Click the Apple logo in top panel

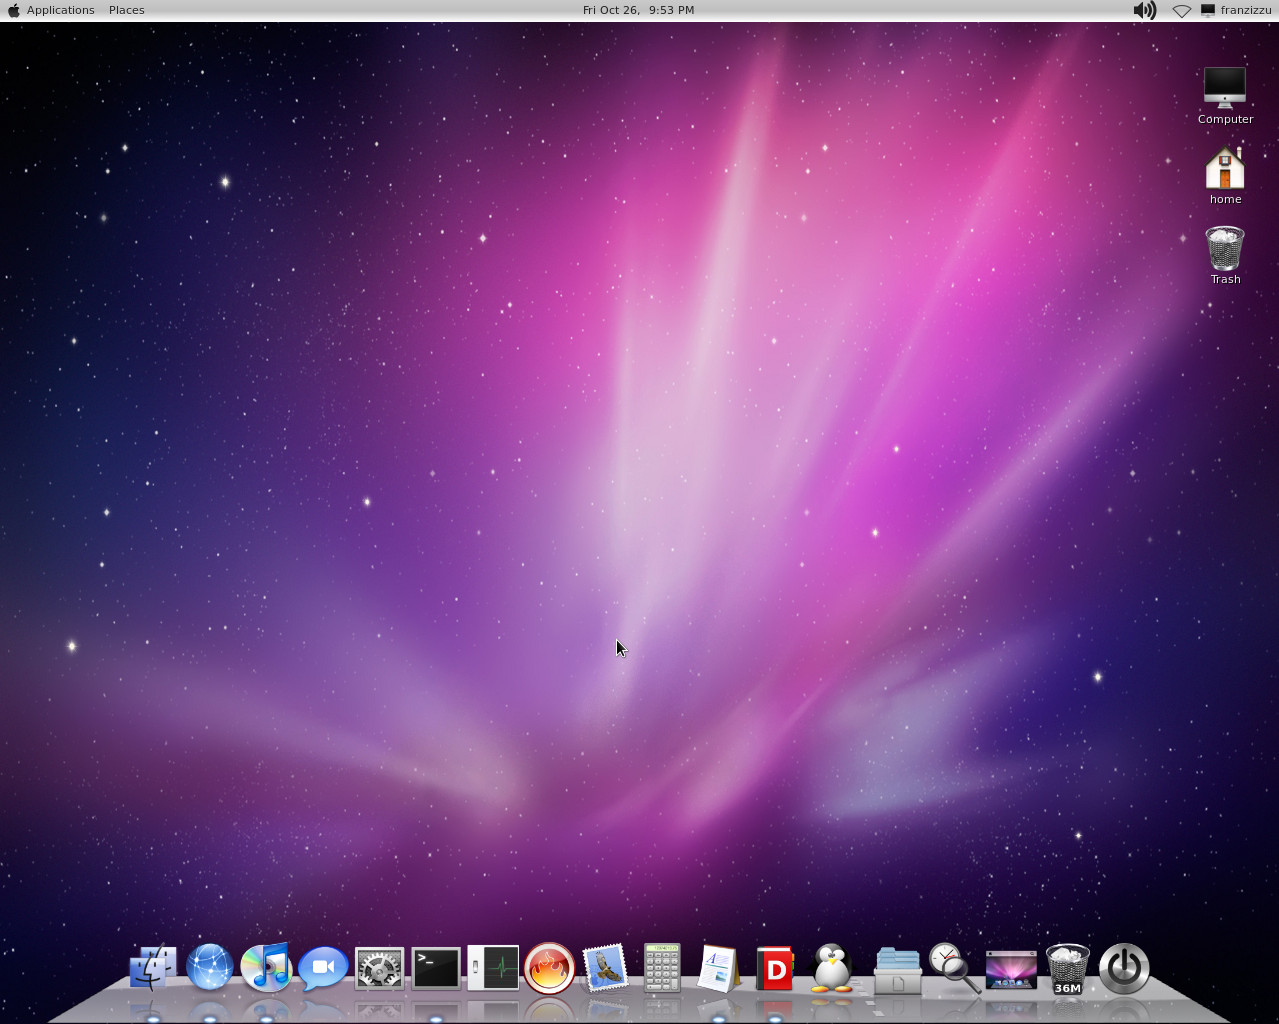point(13,10)
